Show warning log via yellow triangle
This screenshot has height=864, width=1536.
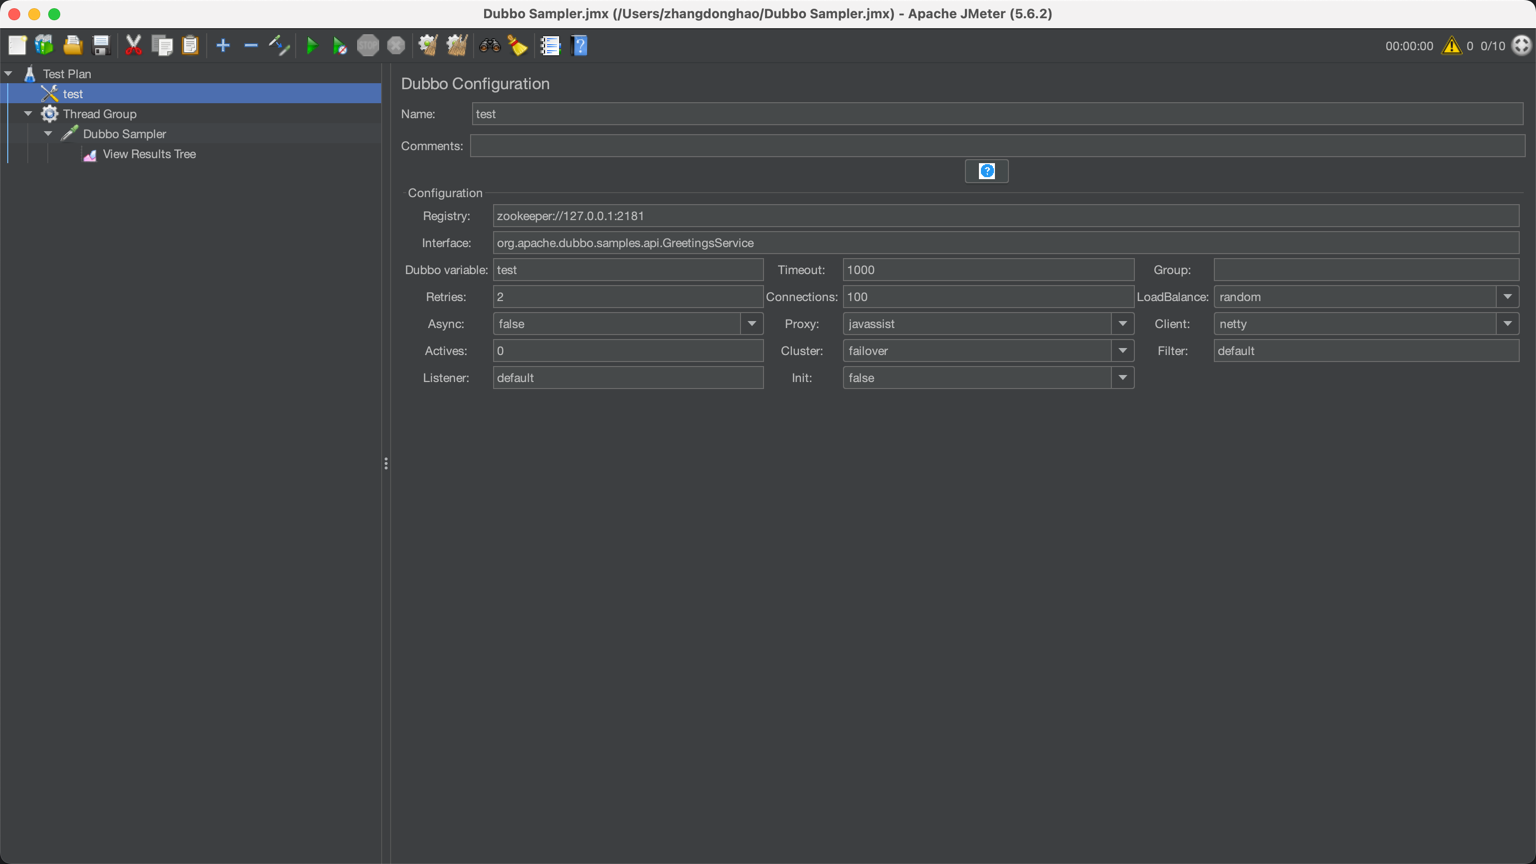1451,45
